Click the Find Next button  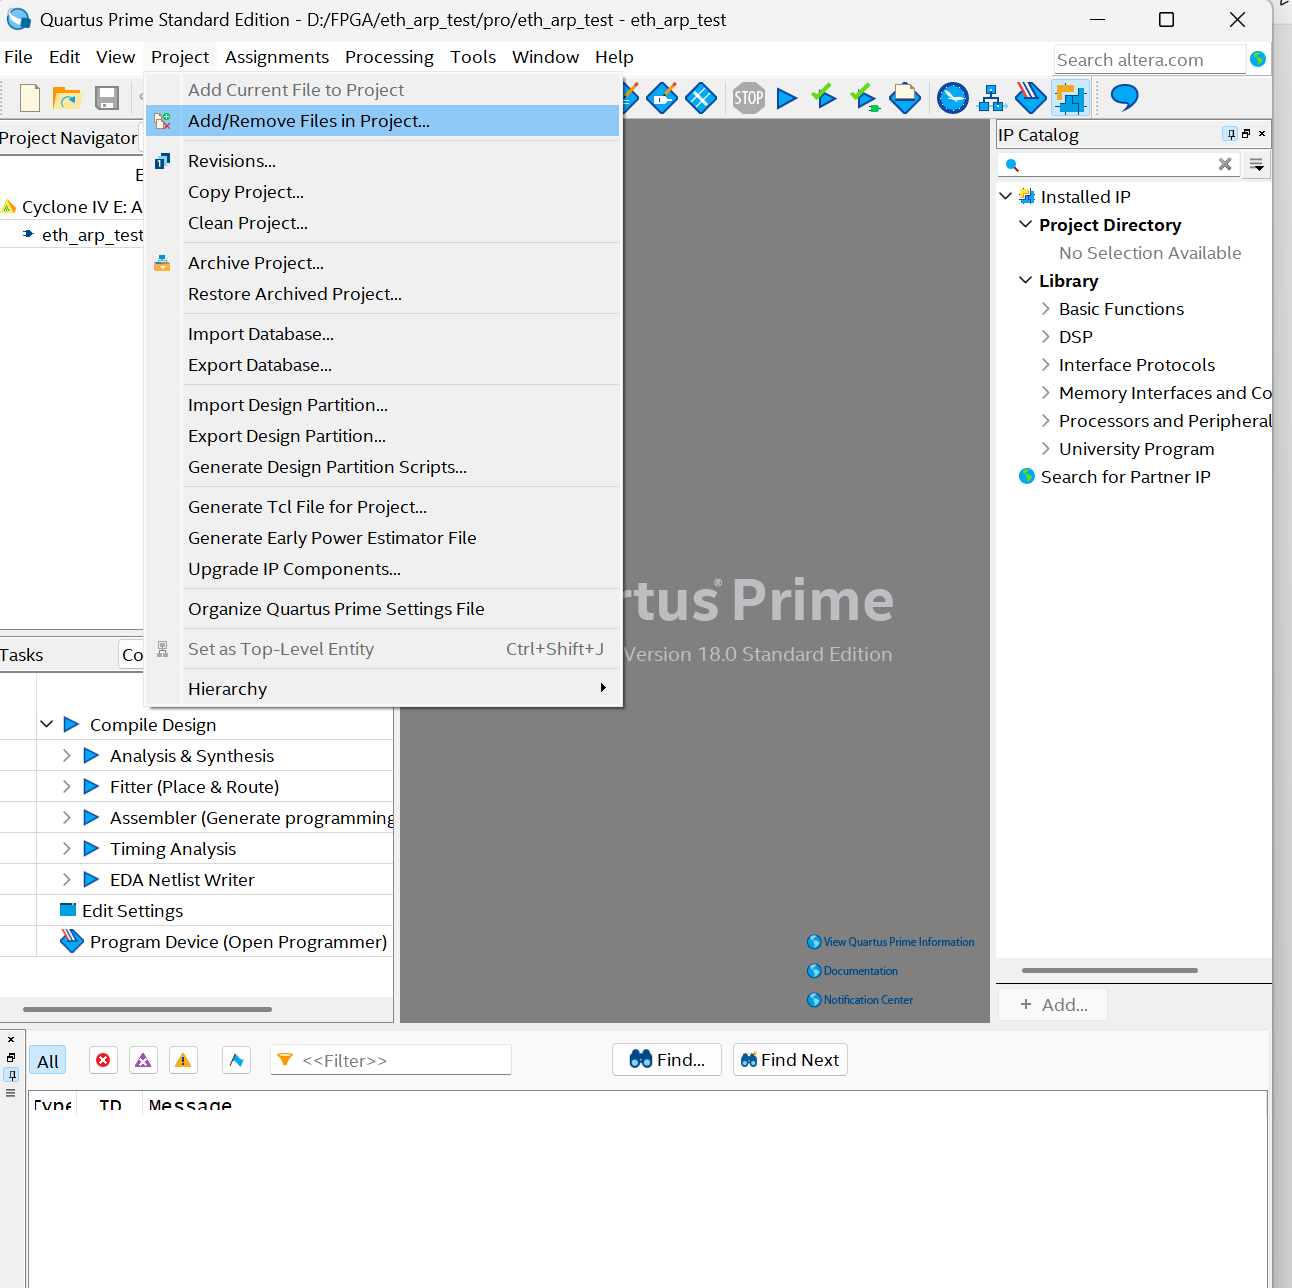tap(790, 1060)
